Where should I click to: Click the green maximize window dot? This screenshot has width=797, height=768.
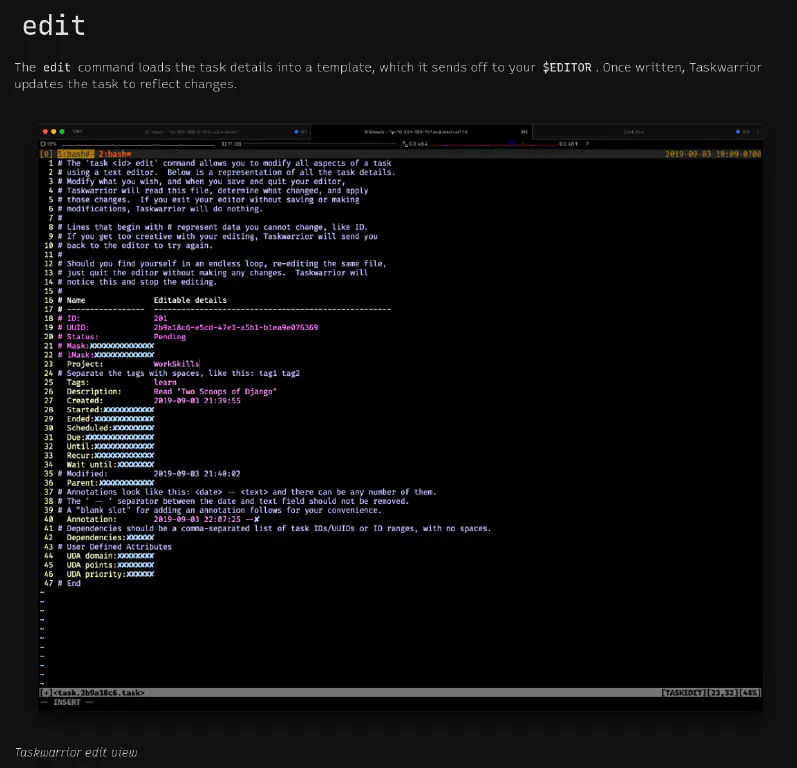point(62,132)
